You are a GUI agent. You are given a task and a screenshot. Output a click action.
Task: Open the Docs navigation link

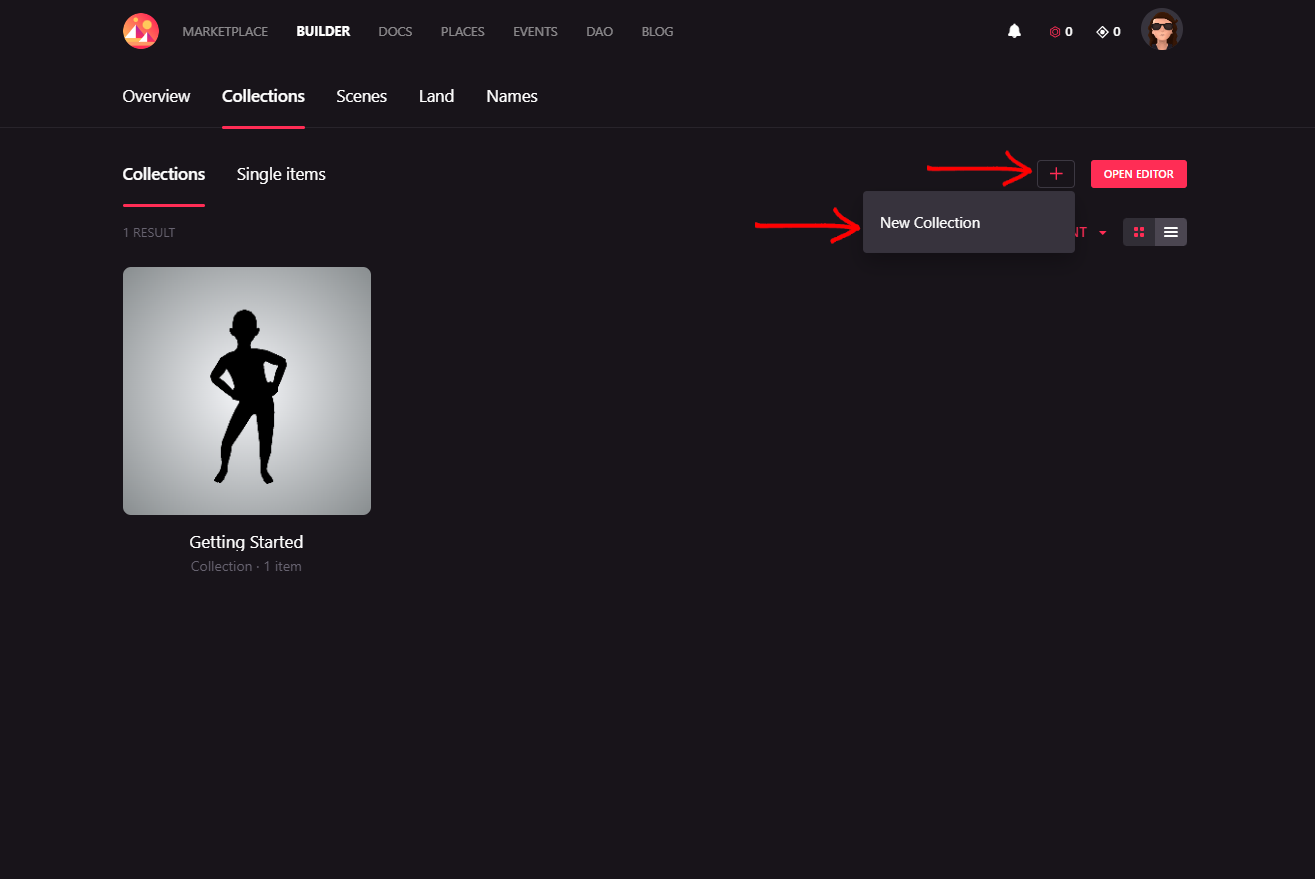coord(395,32)
